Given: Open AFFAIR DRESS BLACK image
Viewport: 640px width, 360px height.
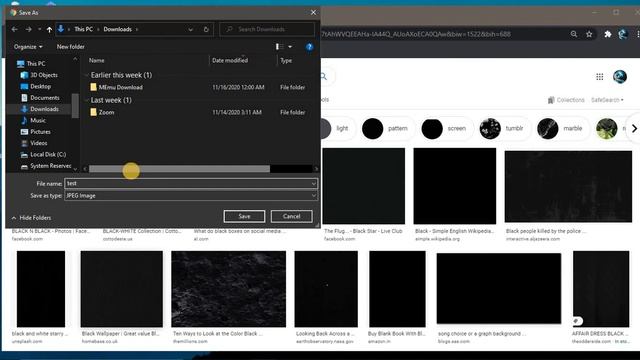Looking at the screenshot, I should pos(601,289).
